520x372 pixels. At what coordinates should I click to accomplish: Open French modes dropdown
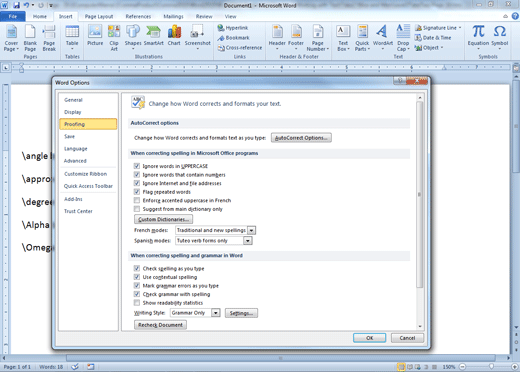(252, 230)
